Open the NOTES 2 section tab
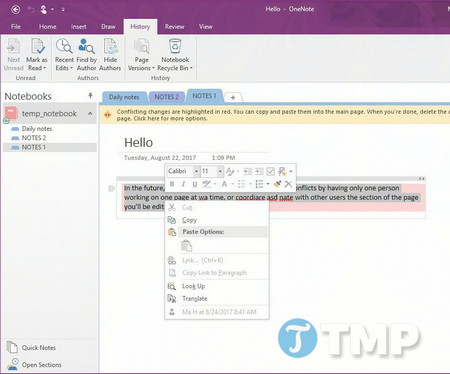450x374 pixels. pyautogui.click(x=167, y=97)
